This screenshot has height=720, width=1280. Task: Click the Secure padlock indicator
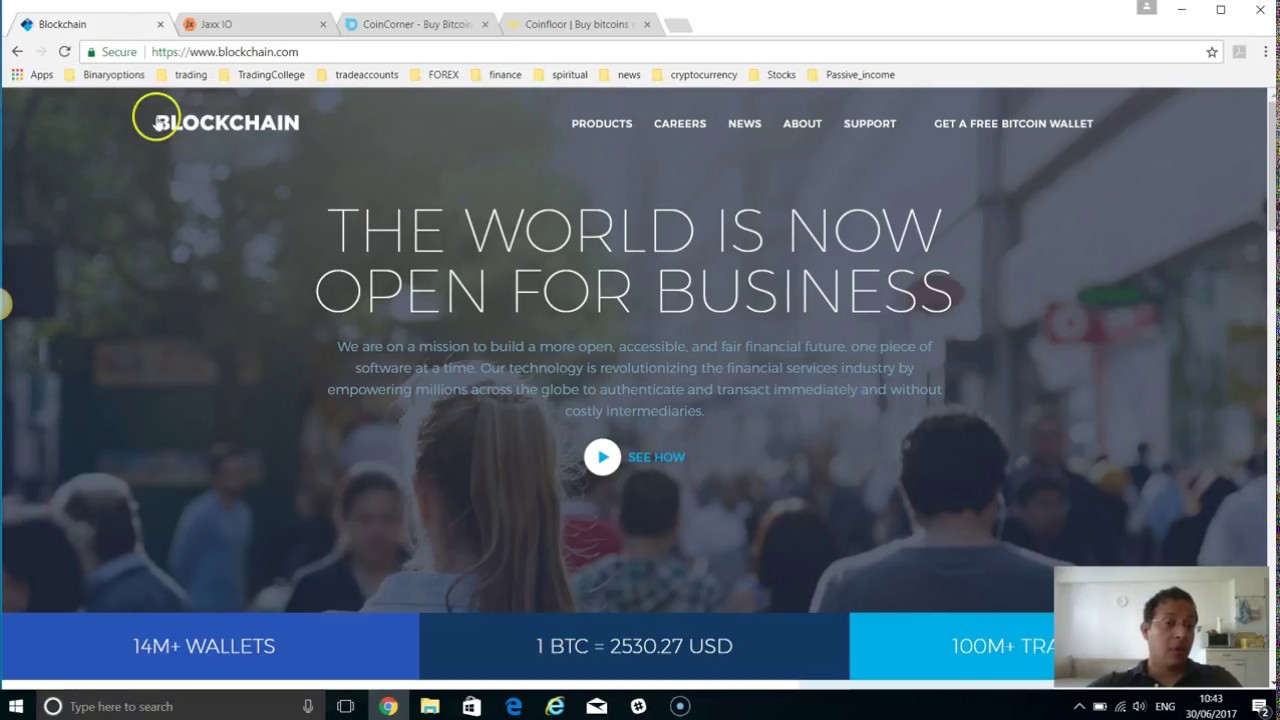coord(111,52)
